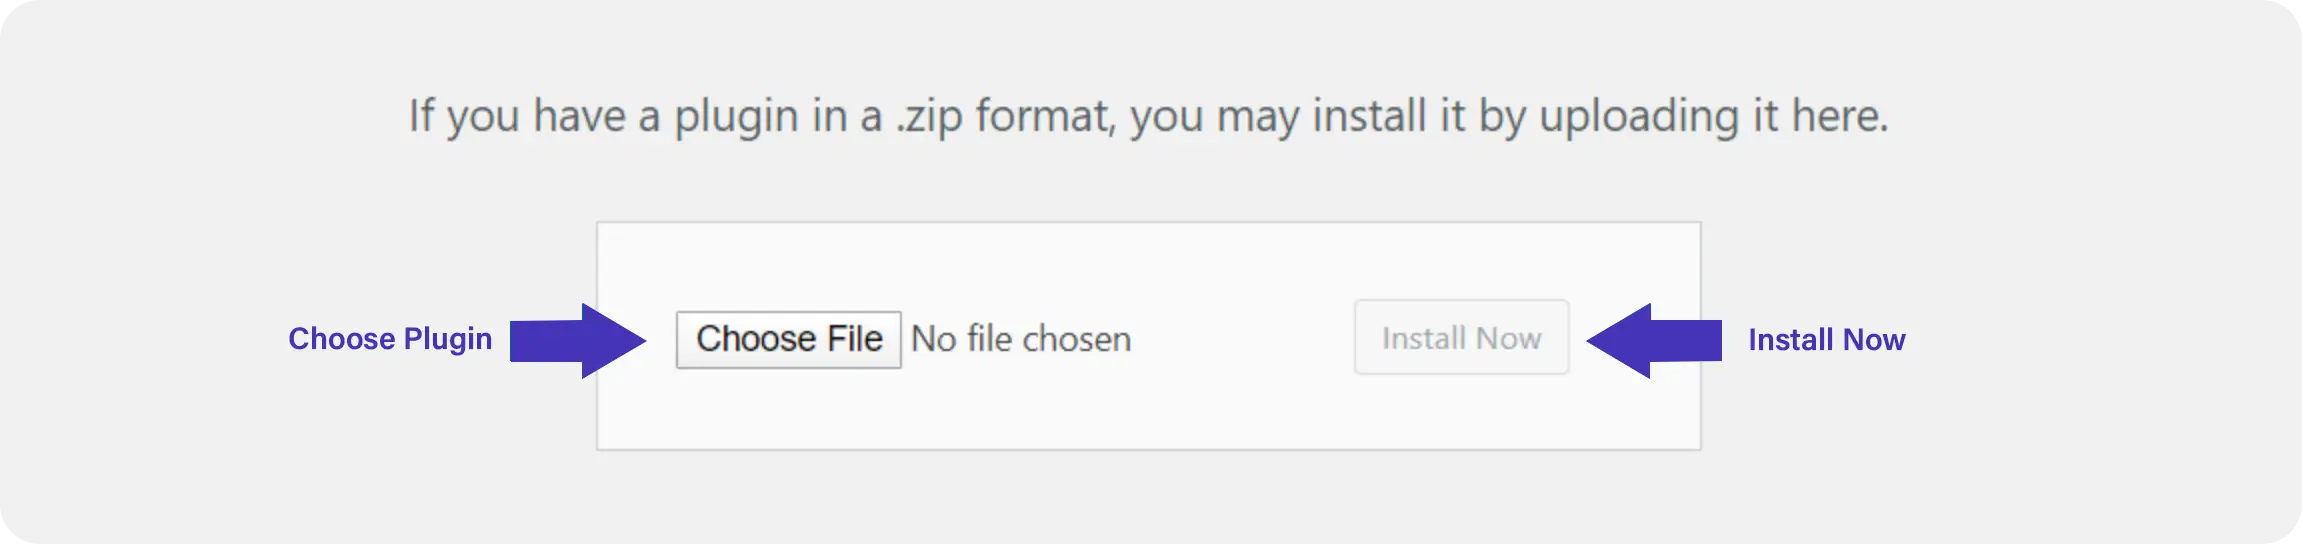Click the word File inside Choose File button
This screenshot has height=544, width=2302.
pyautogui.click(x=855, y=339)
